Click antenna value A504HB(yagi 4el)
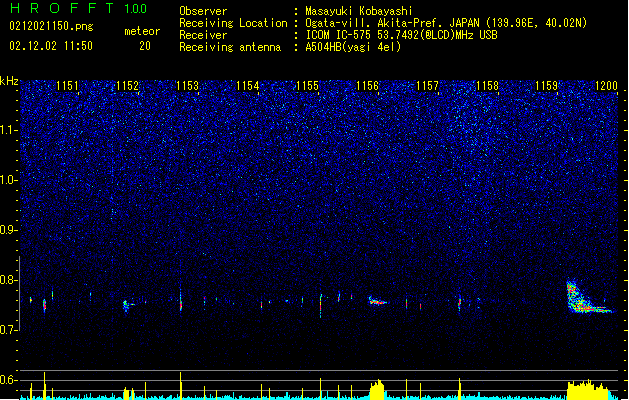Screen dimensions: 629x400 [x=353, y=47]
